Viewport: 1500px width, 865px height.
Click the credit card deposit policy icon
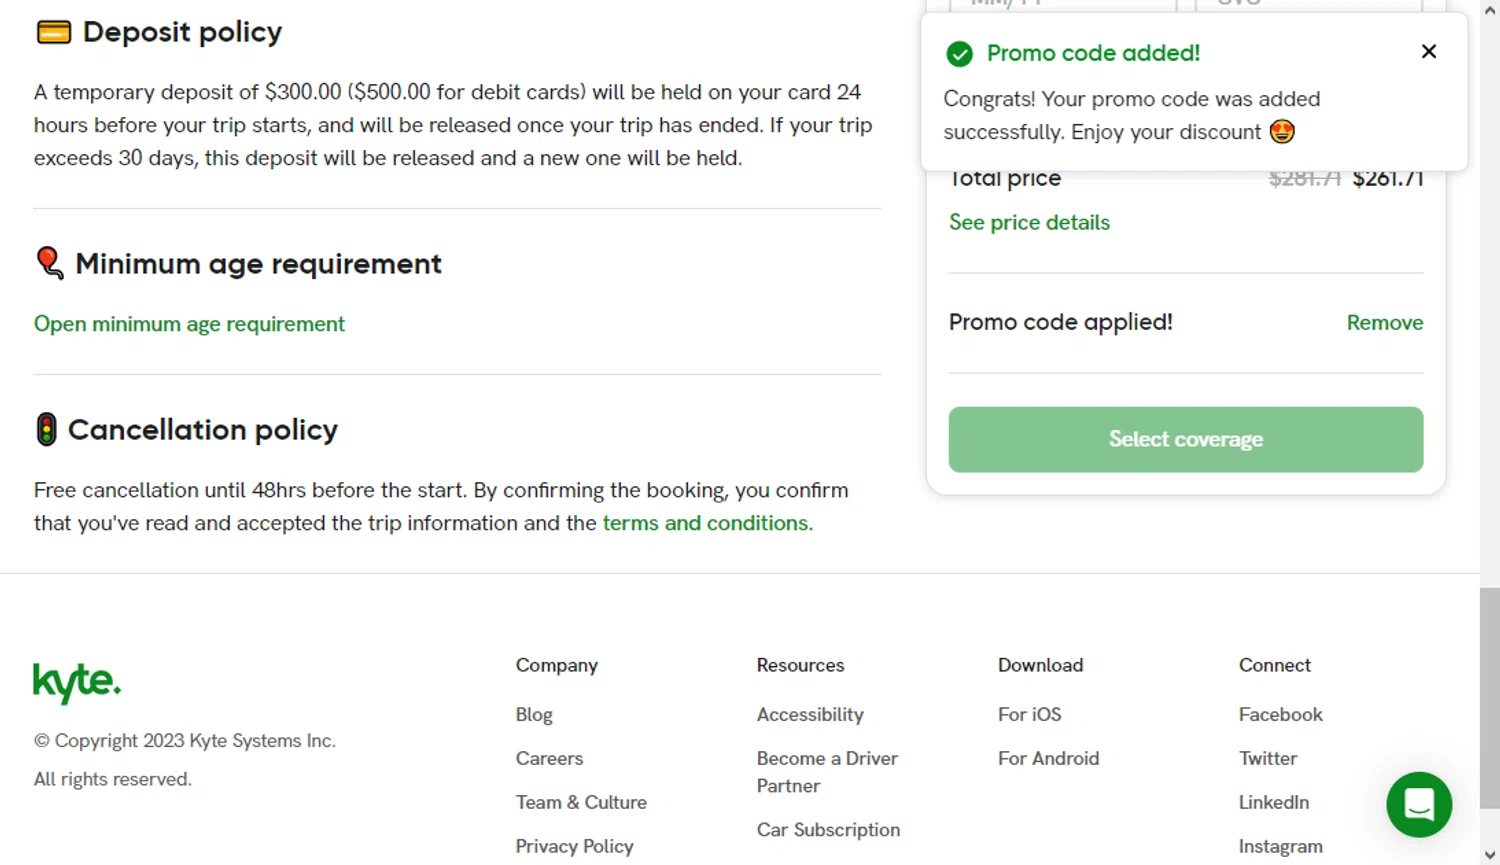pos(53,33)
